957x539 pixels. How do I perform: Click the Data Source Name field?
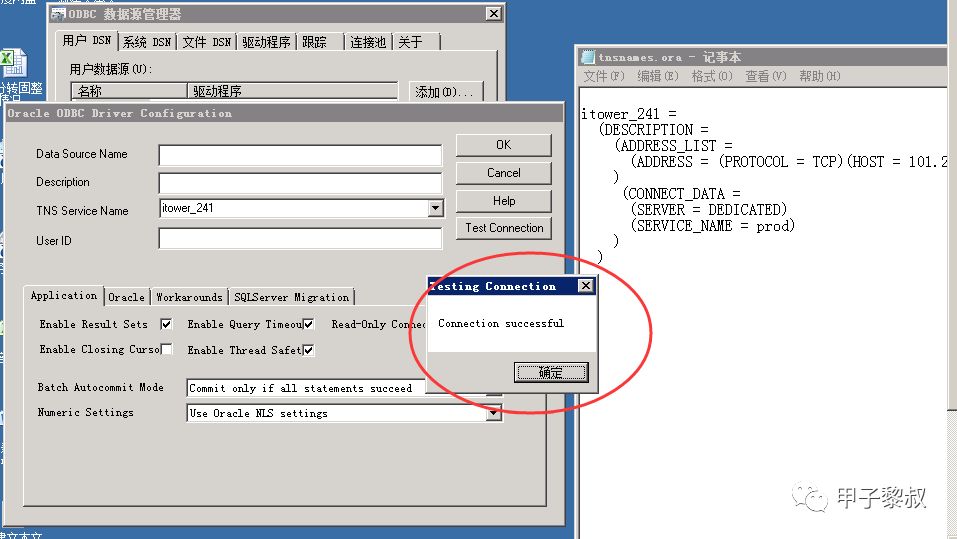tap(300, 155)
